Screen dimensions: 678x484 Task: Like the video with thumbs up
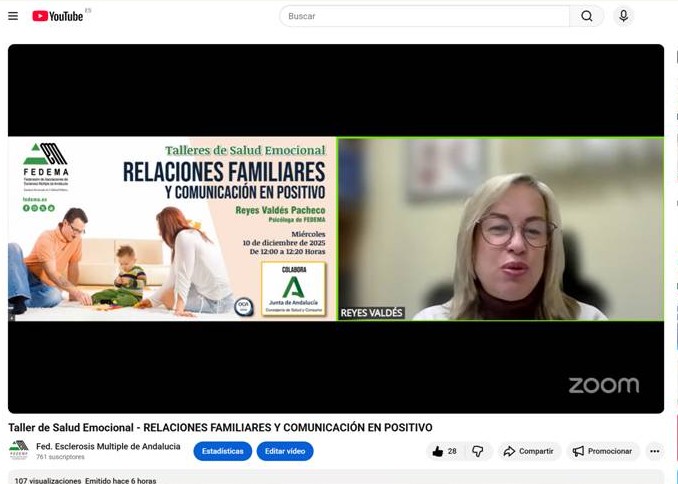click(x=444, y=451)
